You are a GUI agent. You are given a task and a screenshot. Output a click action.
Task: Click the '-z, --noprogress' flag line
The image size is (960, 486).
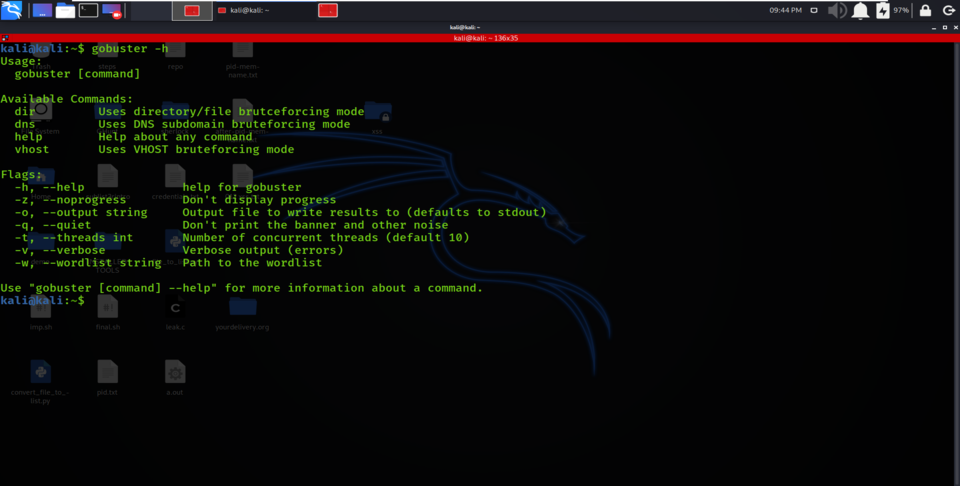(x=175, y=200)
